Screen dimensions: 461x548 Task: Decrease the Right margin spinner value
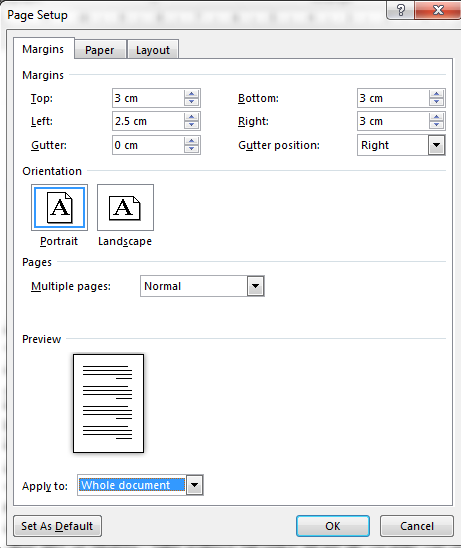(437, 125)
